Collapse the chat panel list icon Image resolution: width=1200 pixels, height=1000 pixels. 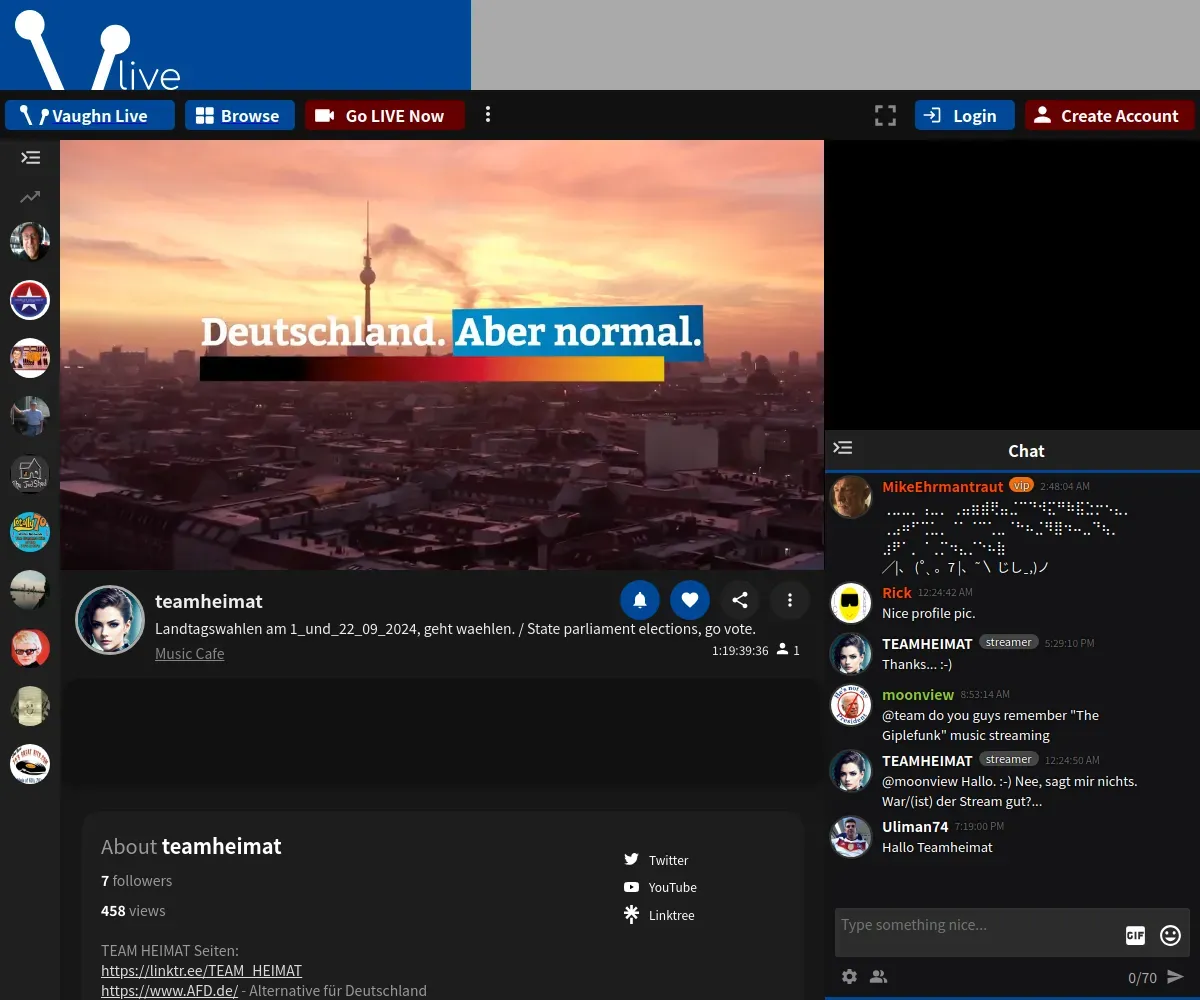843,449
